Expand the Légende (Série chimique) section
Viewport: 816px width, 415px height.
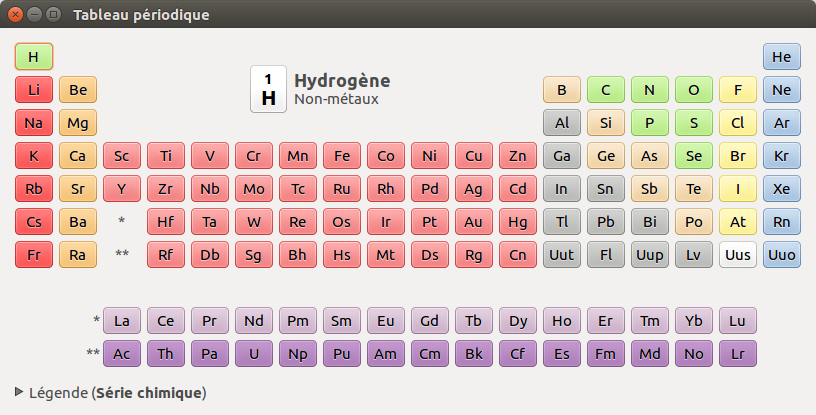pyautogui.click(x=110, y=393)
